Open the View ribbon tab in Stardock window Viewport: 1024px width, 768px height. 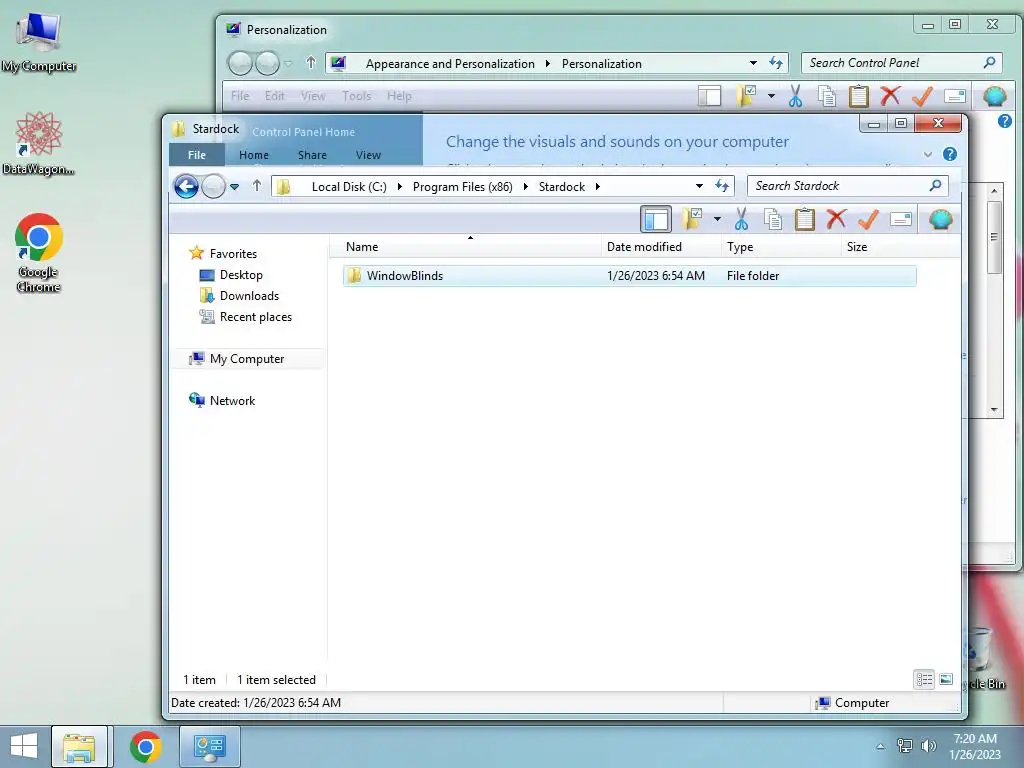(368, 155)
